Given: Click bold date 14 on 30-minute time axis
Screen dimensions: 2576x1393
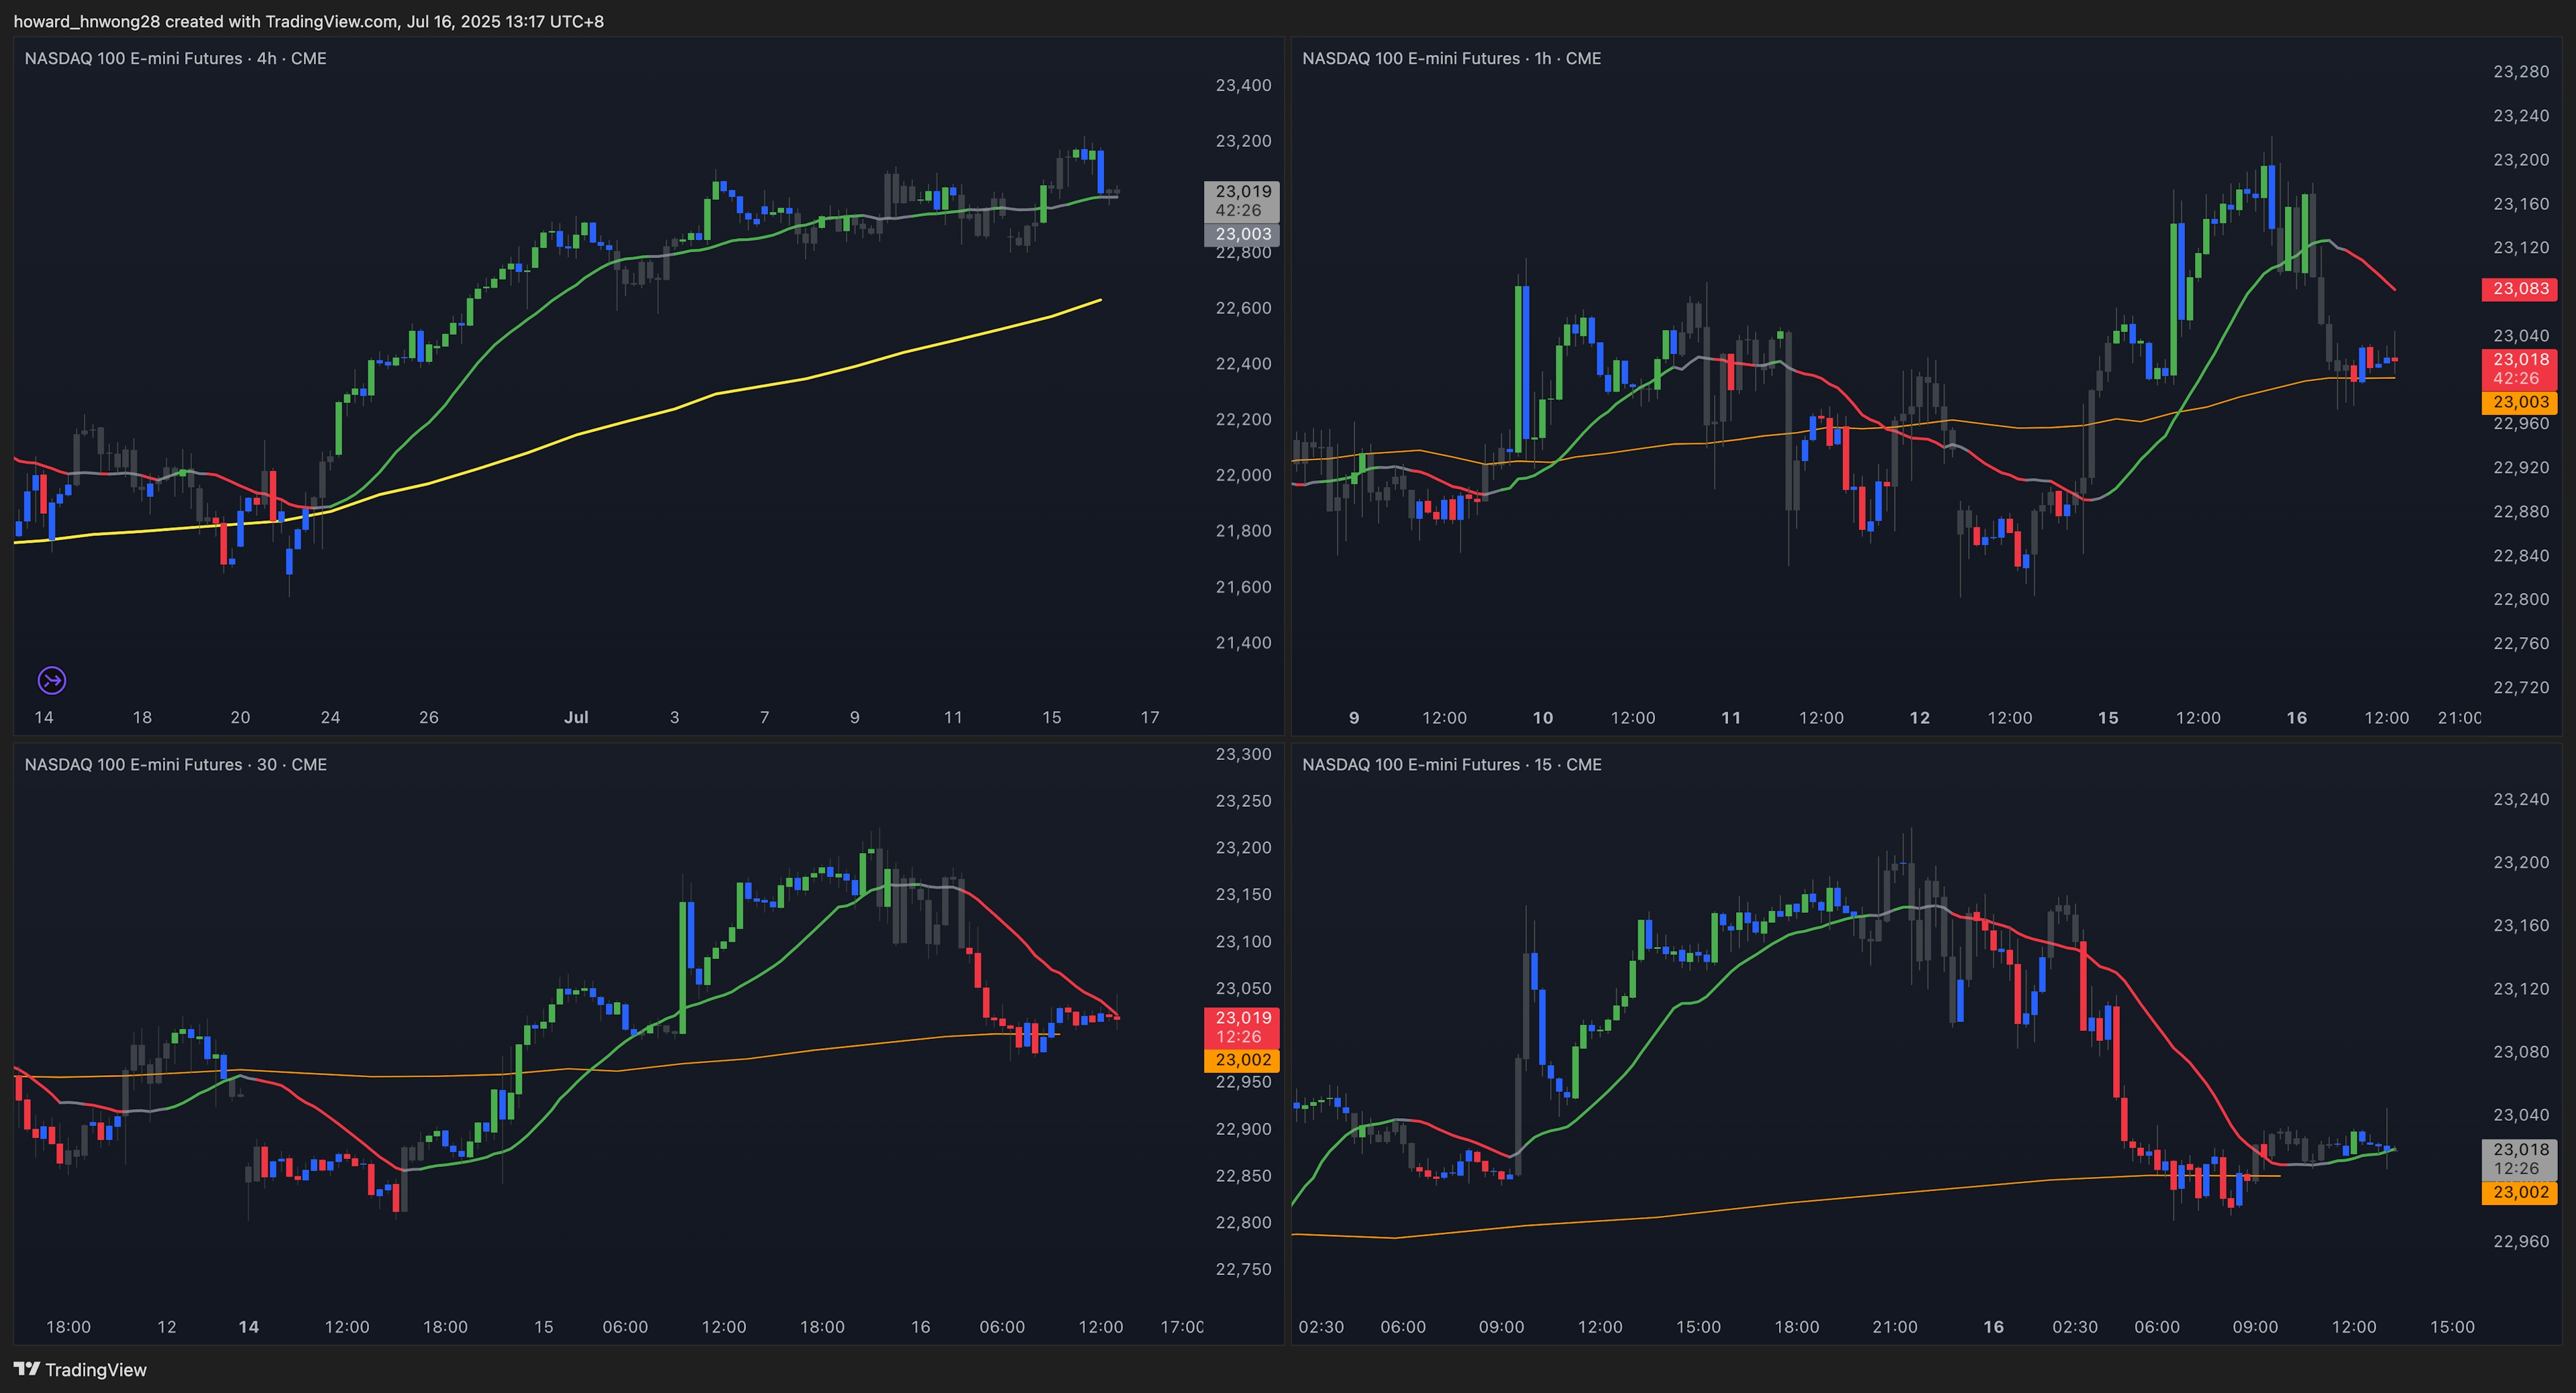Looking at the screenshot, I should click(x=249, y=1327).
